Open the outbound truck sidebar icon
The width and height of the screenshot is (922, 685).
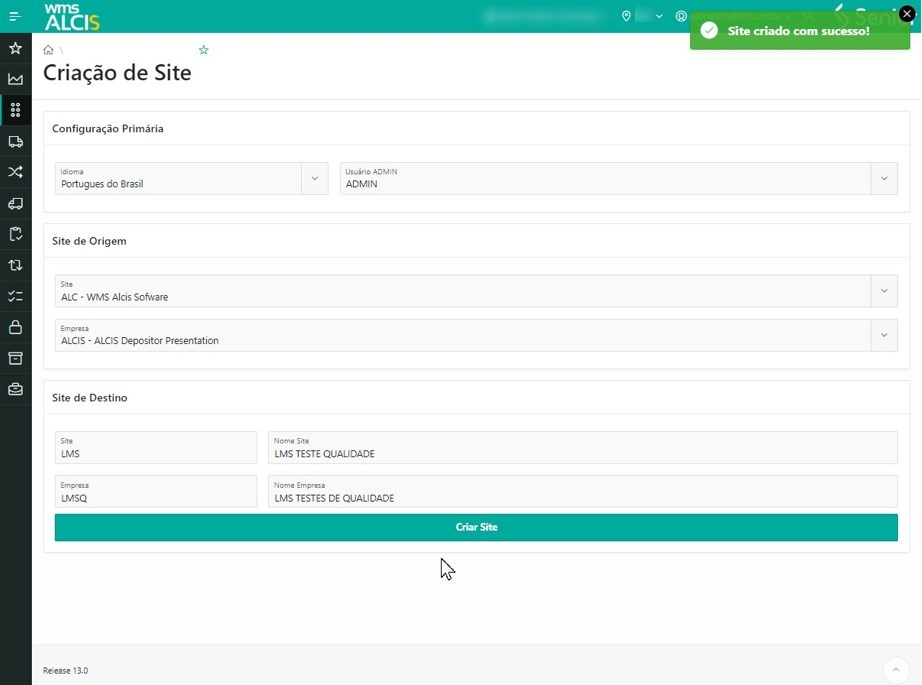15,203
